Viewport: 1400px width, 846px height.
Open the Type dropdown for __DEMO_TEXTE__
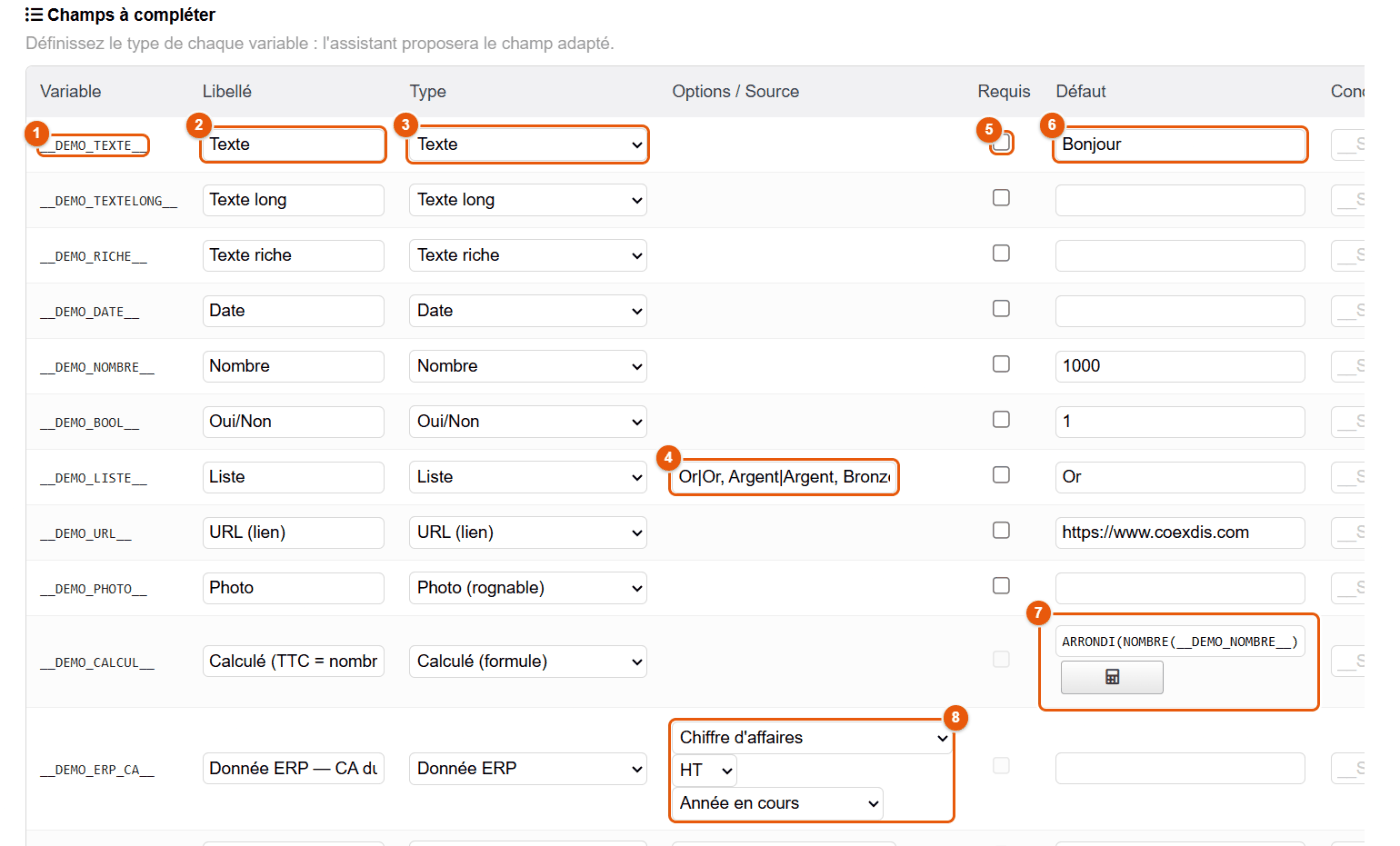pos(528,145)
